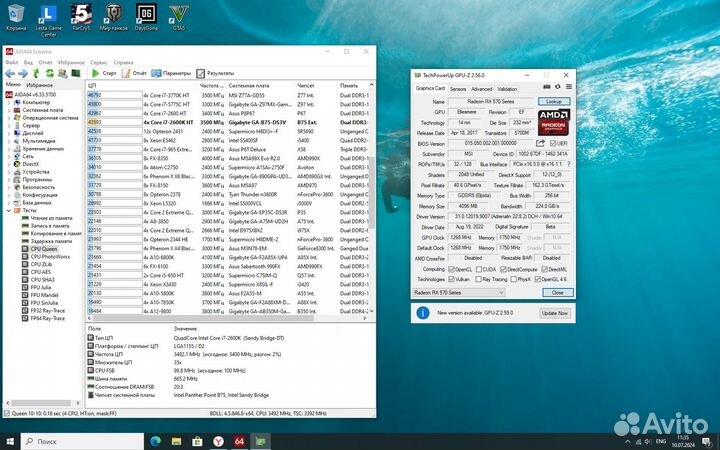Collapse the Тесты tree node
720x450 pixels.
(9, 210)
